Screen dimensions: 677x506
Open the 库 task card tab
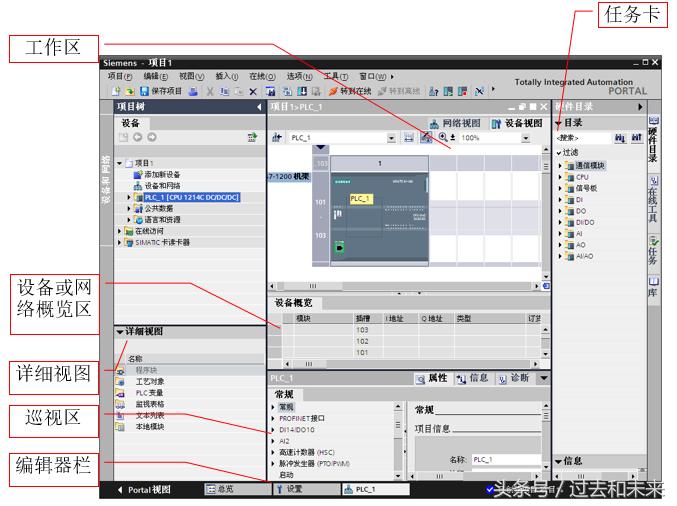click(654, 288)
